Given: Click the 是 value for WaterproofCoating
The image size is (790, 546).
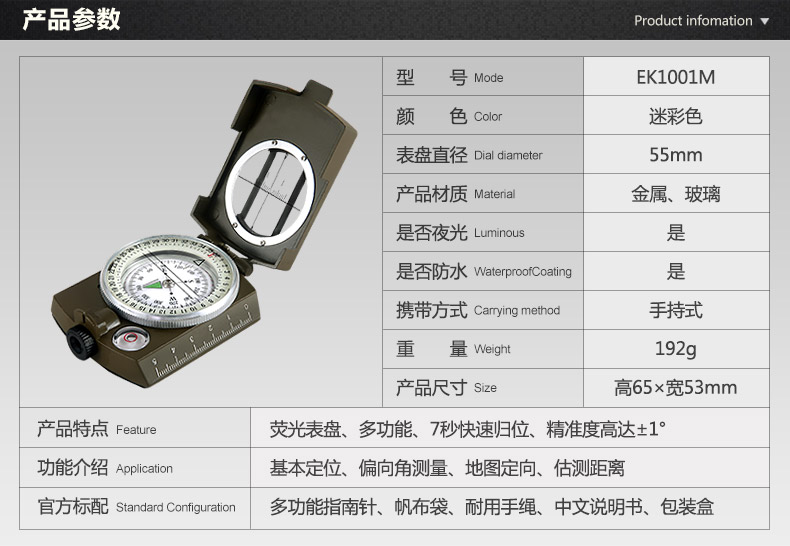Looking at the screenshot, I should click(x=676, y=271).
